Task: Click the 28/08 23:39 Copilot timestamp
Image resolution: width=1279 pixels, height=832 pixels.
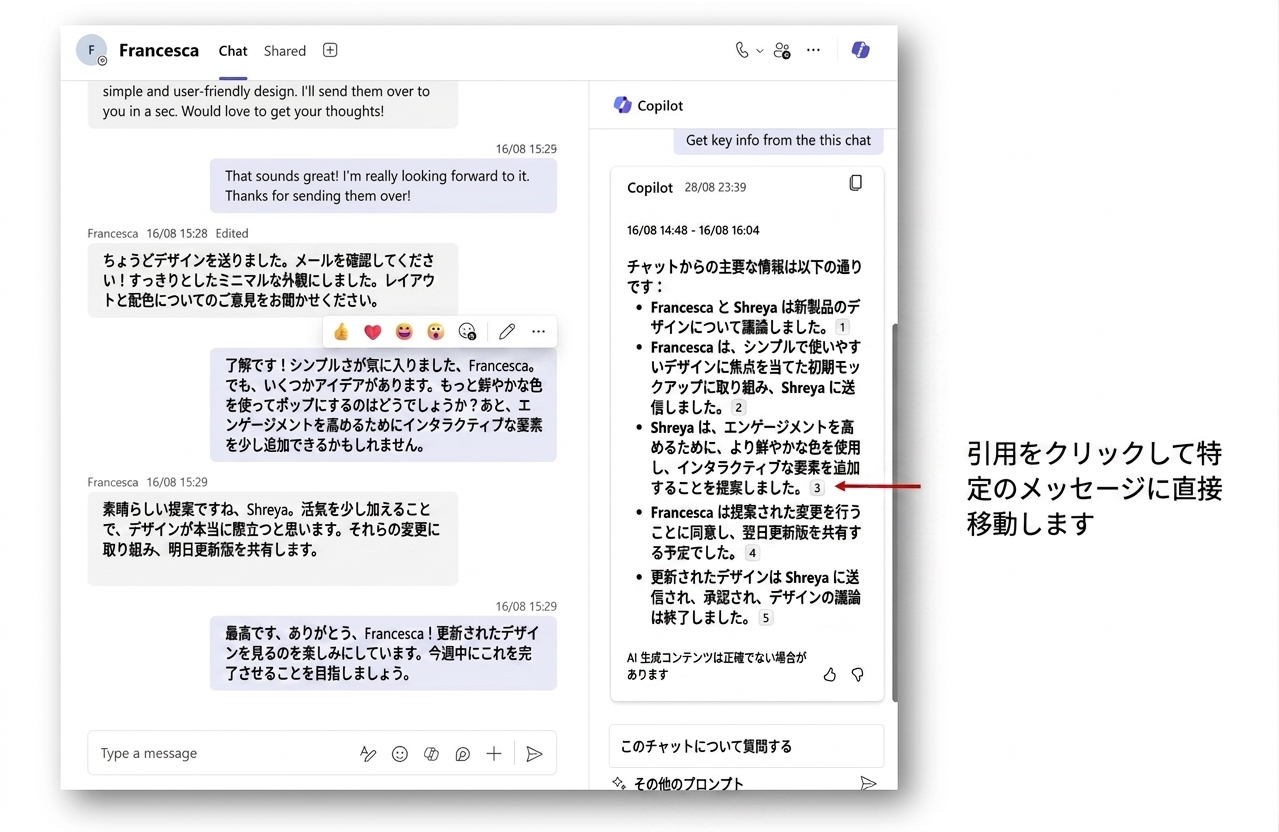Action: point(715,187)
